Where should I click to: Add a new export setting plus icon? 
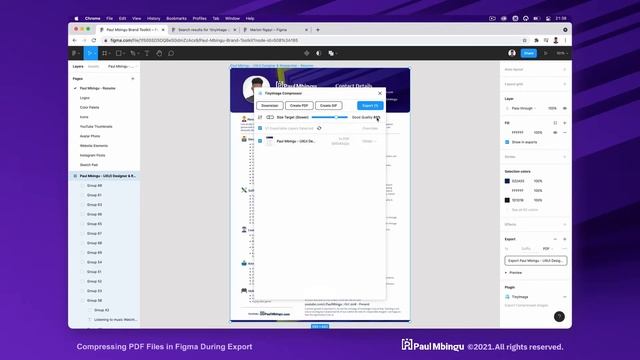coord(564,239)
